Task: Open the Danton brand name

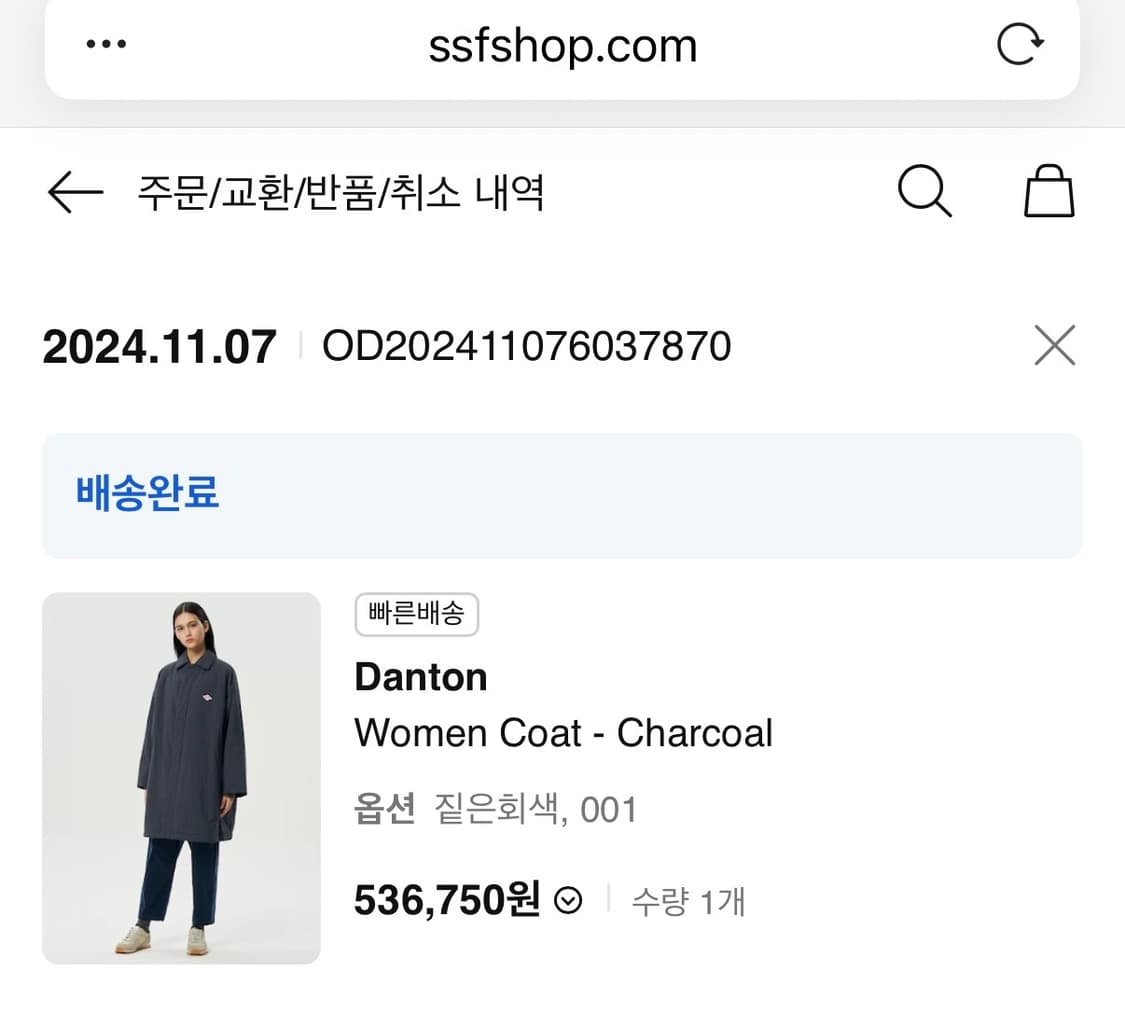Action: pyautogui.click(x=420, y=677)
